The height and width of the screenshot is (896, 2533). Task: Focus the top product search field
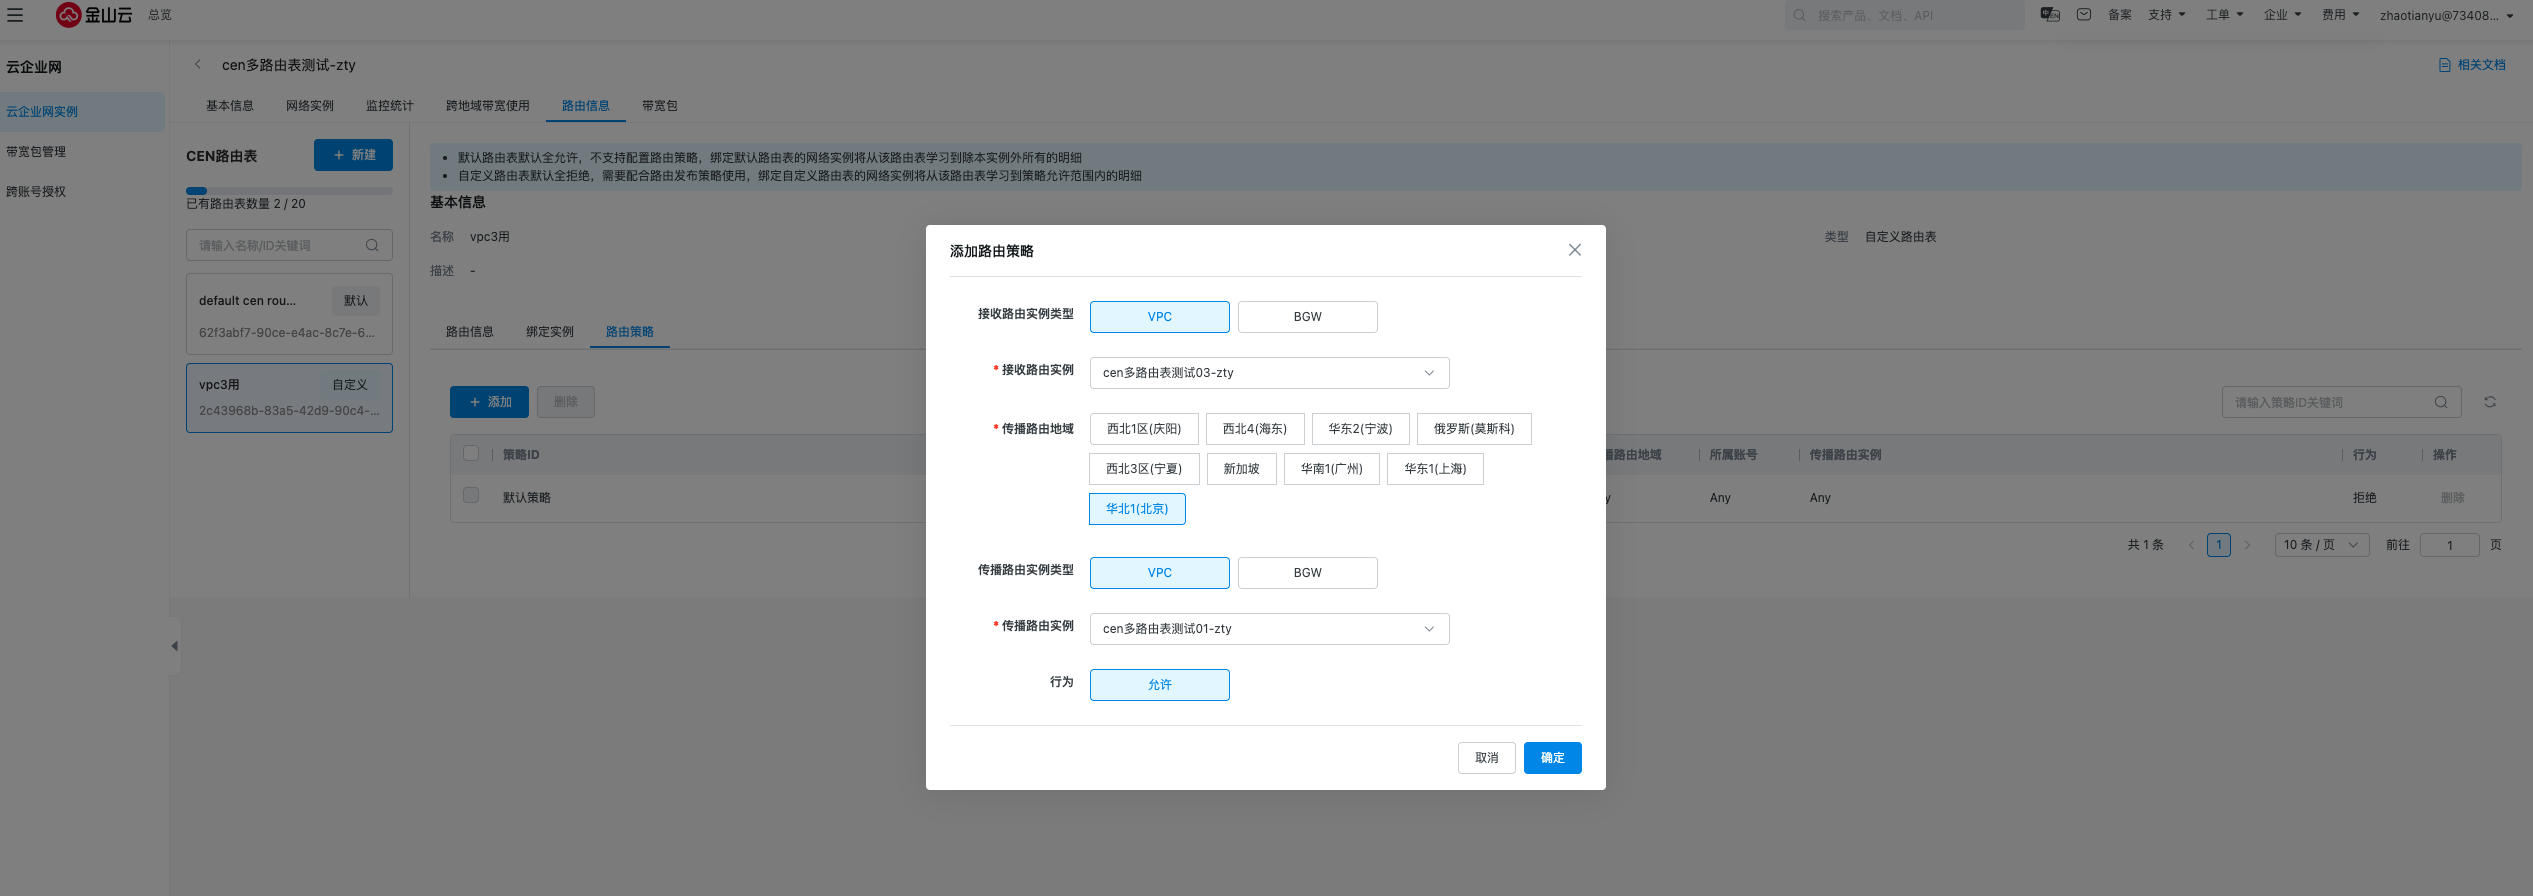coord(1905,15)
